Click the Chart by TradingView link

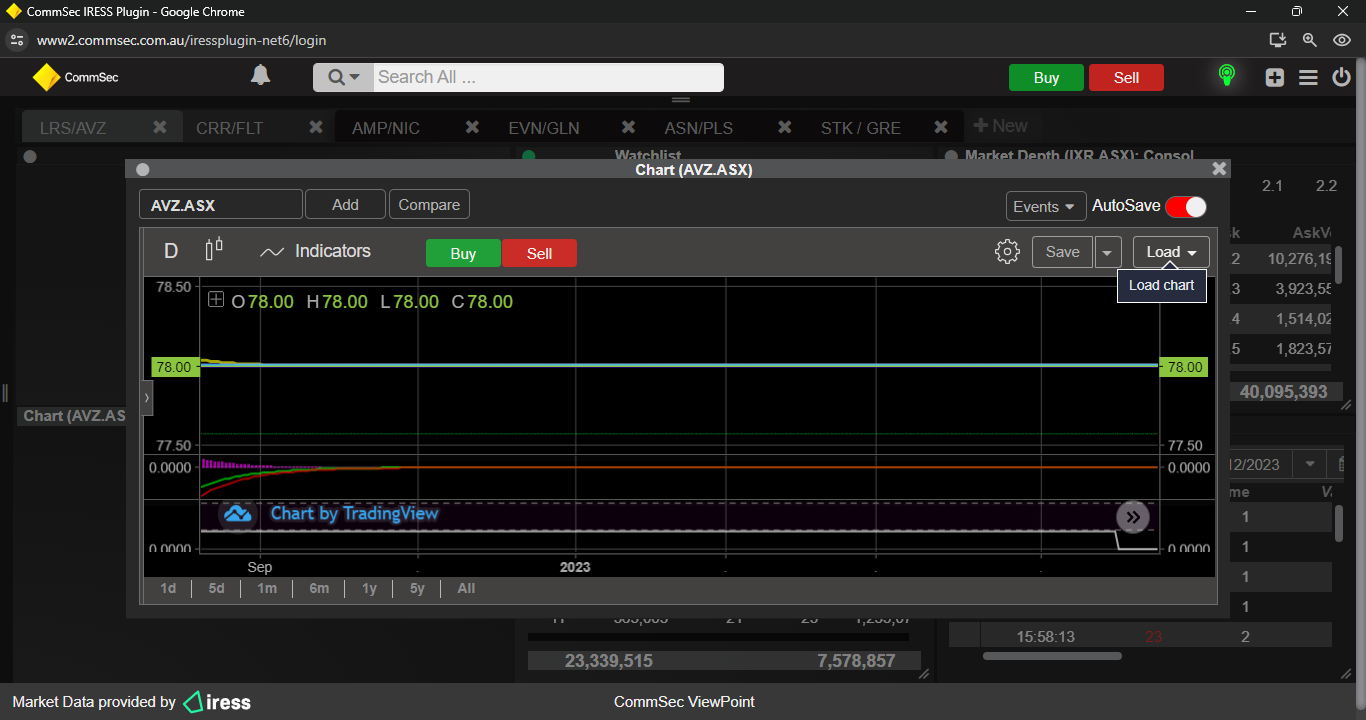354,513
